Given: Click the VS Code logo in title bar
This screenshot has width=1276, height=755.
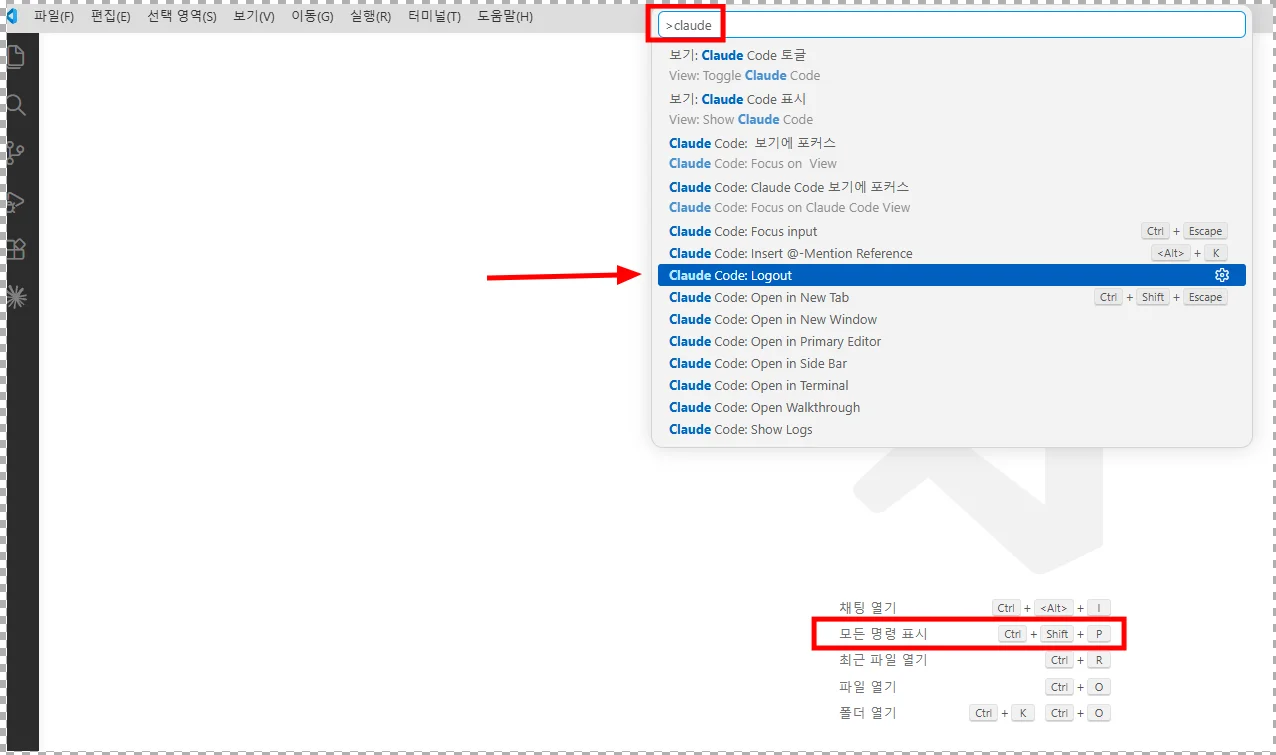Looking at the screenshot, I should 13,16.
